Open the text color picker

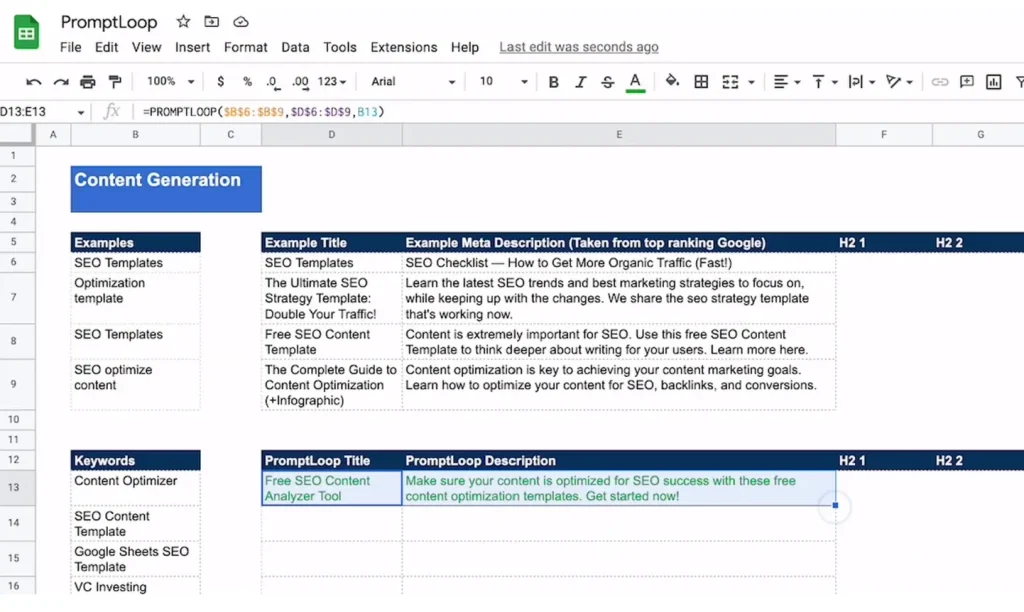633,82
